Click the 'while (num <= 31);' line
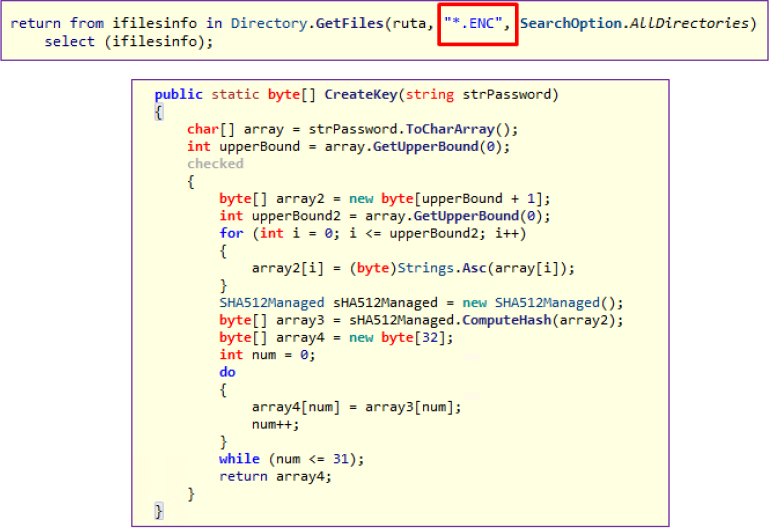 point(291,459)
